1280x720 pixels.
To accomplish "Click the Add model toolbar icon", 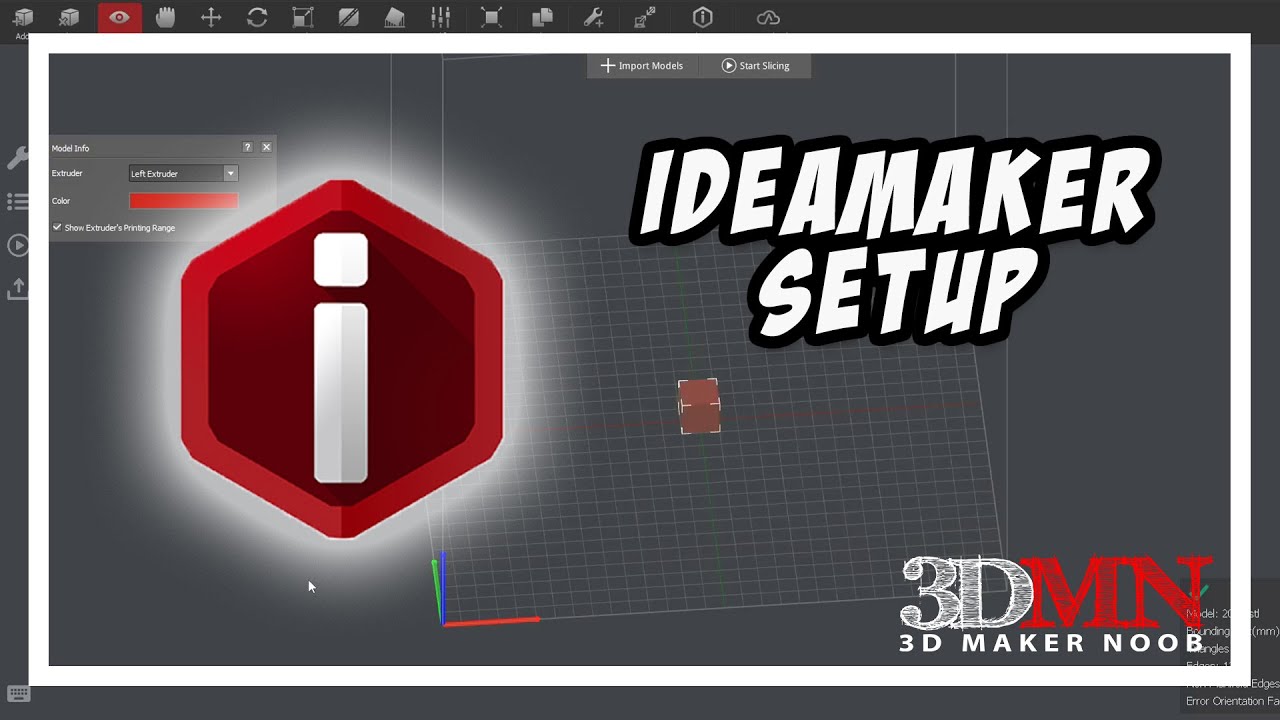I will tap(22, 18).
